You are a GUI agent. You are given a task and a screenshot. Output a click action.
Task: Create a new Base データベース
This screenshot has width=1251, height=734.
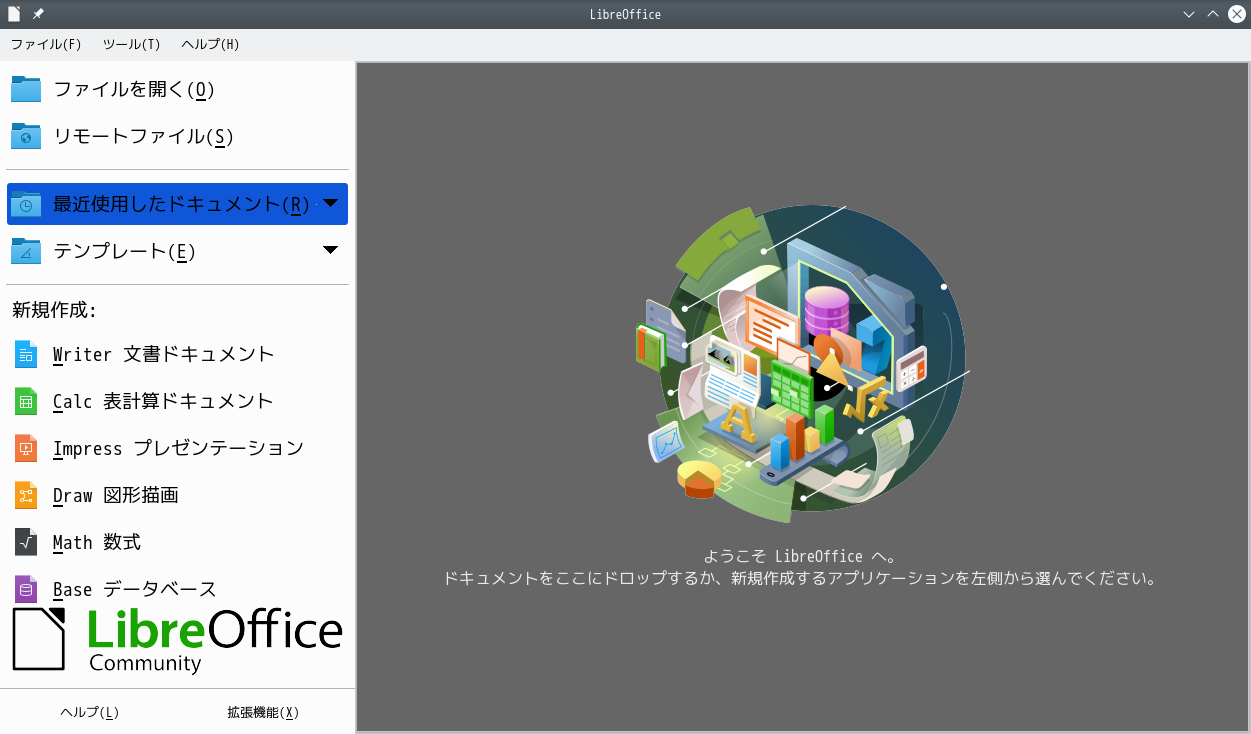click(178, 589)
